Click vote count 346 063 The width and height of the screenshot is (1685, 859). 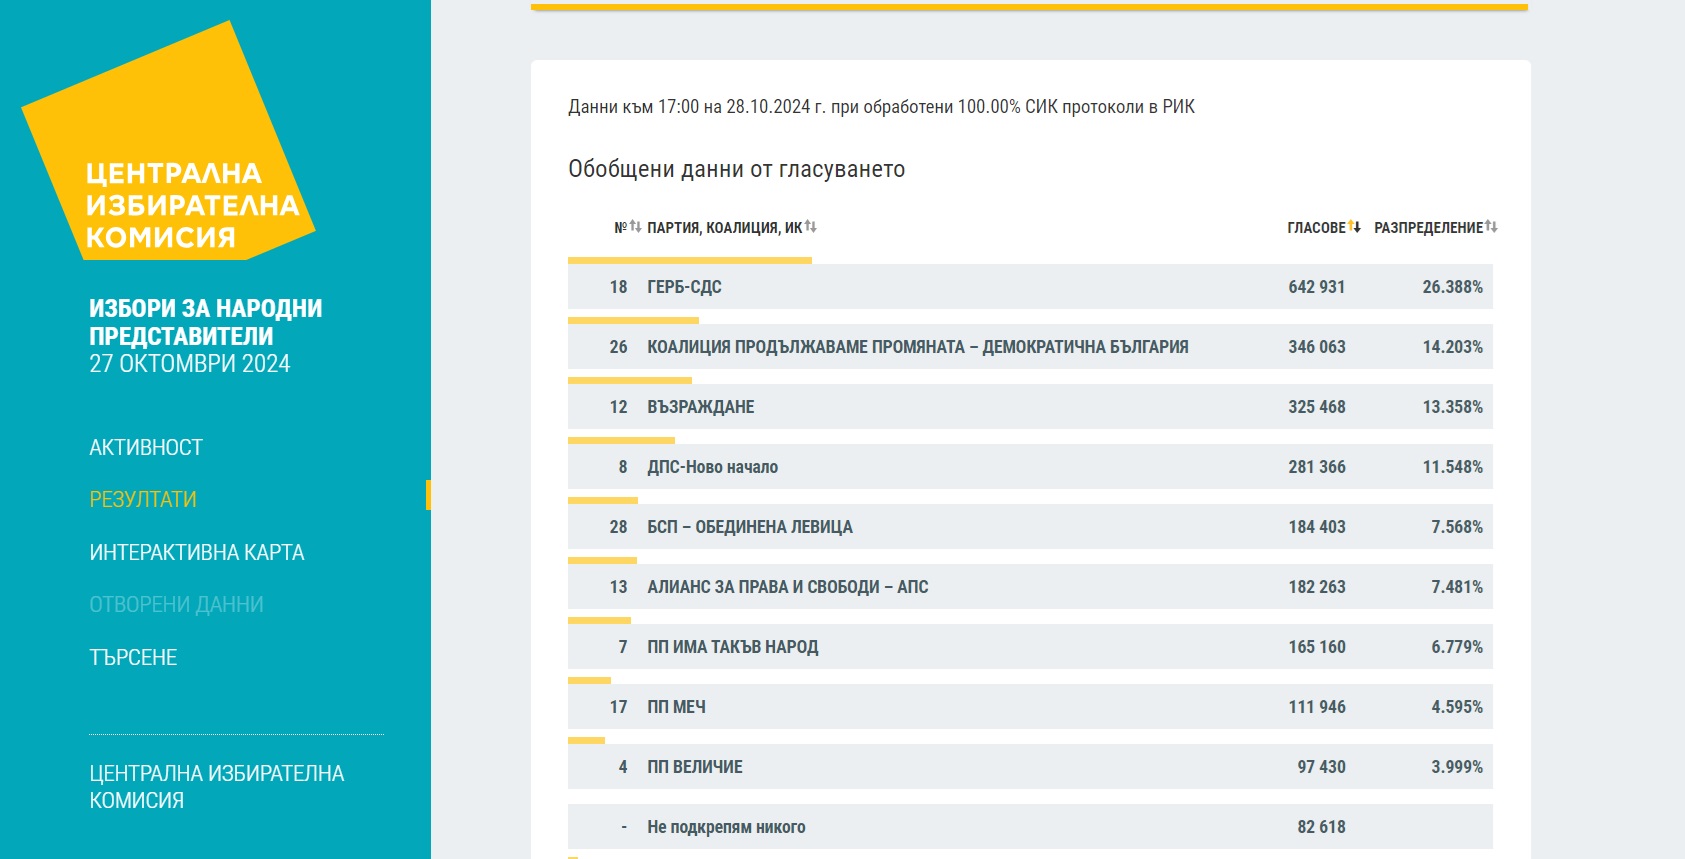[x=1316, y=347]
